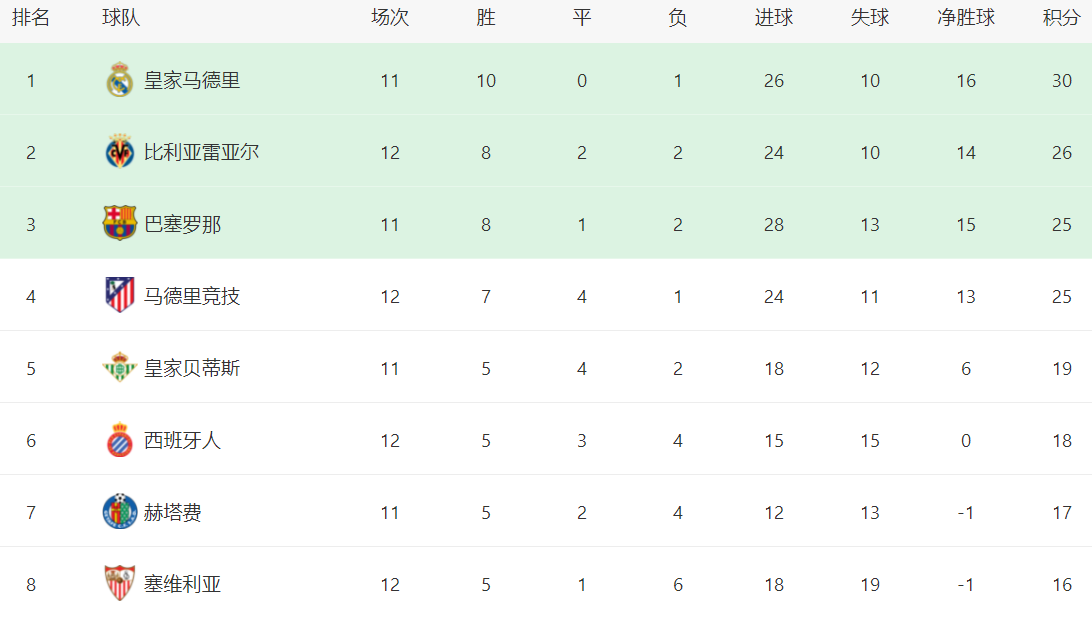Open the 塞维利亚 team link
This screenshot has width=1092, height=617.
pos(182,584)
